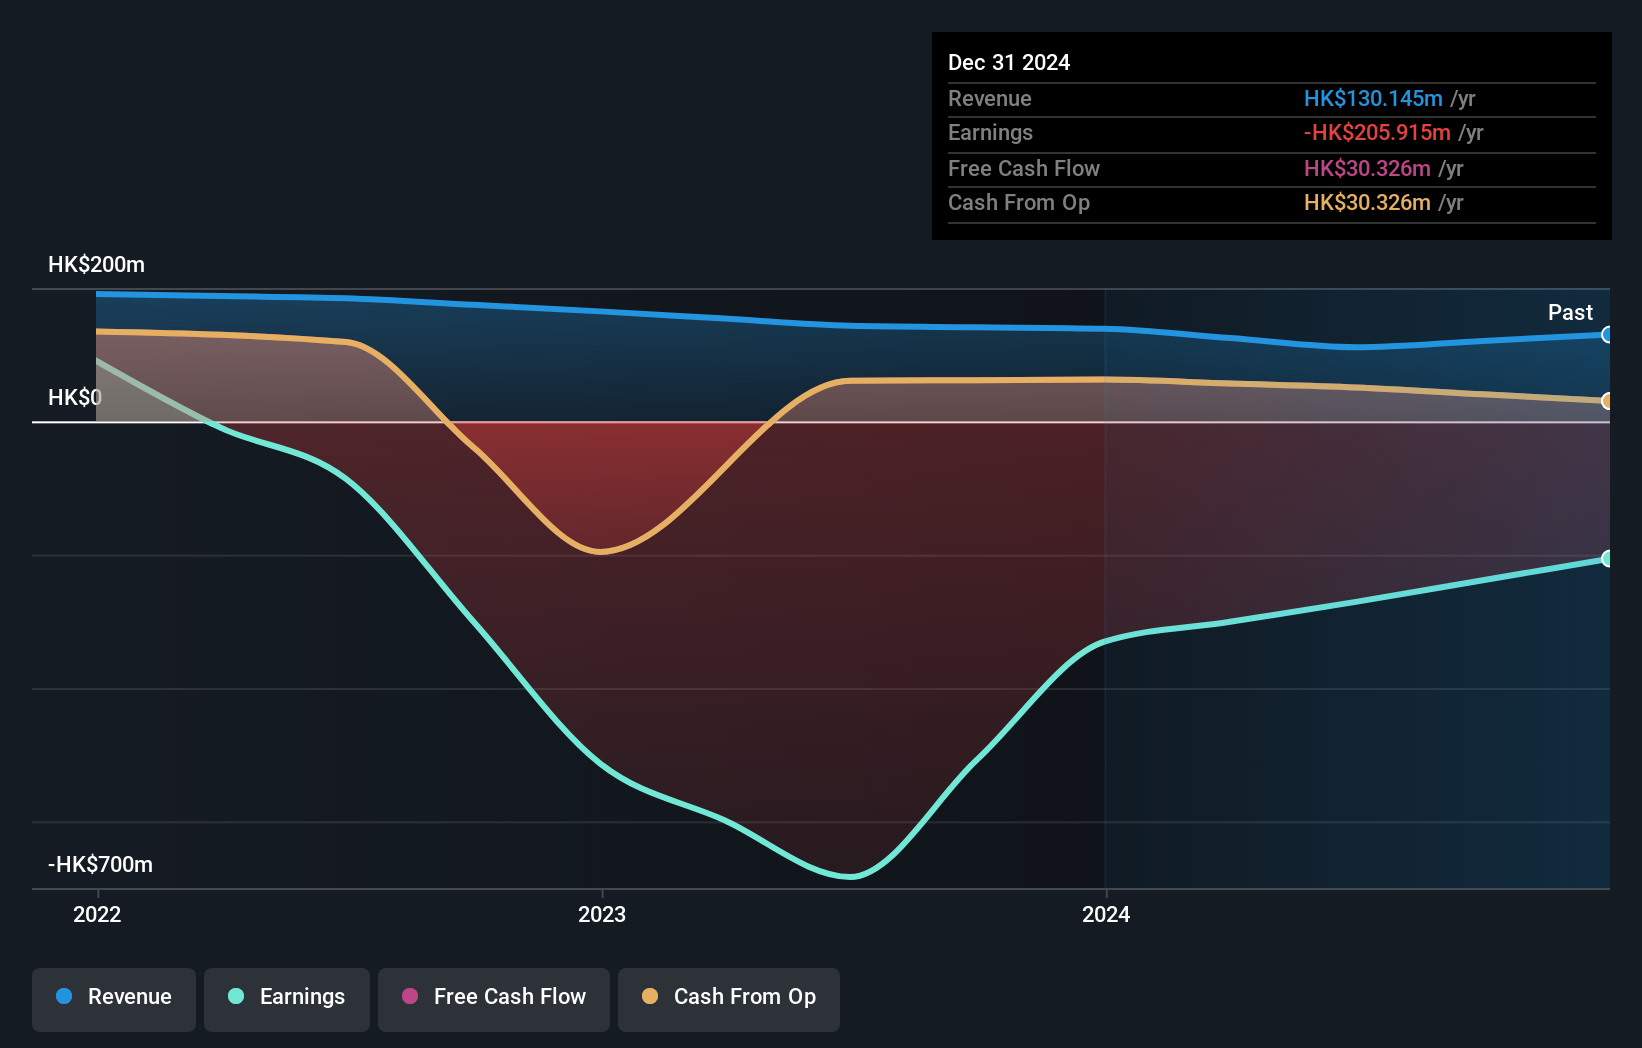Click the Cash From Op HK$30.326m value
1642x1048 pixels.
(x=1367, y=202)
